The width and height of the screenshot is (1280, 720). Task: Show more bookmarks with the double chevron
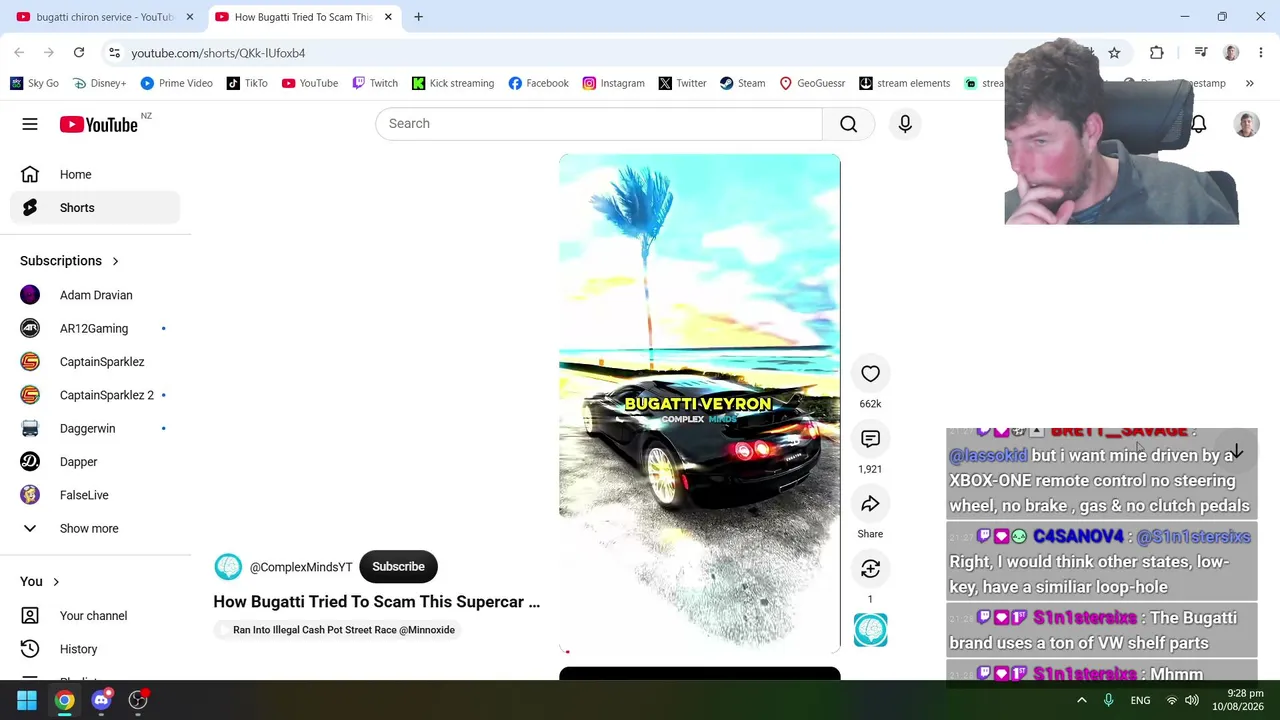[x=1249, y=83]
